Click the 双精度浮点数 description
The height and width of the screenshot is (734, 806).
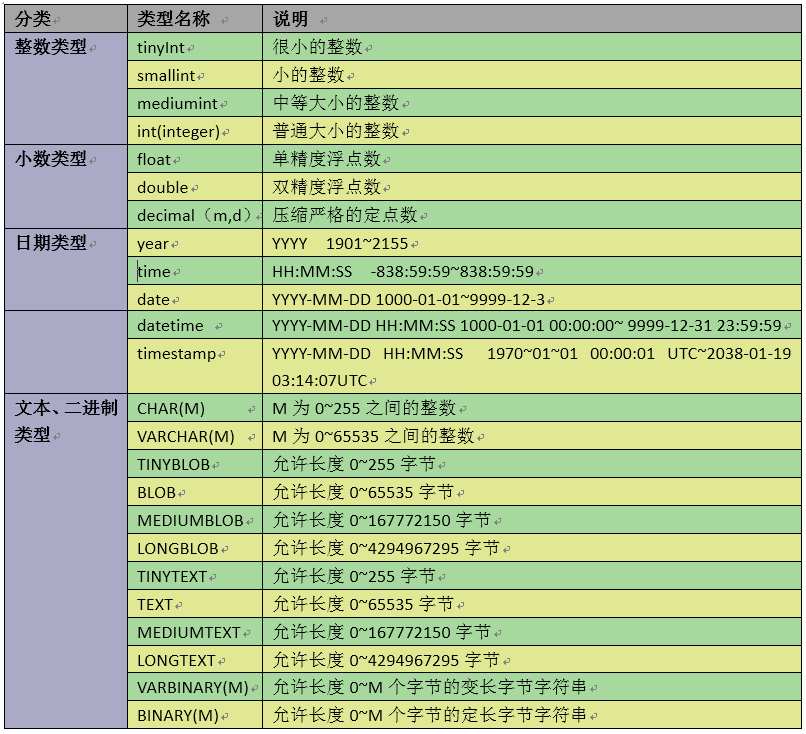[x=326, y=187]
